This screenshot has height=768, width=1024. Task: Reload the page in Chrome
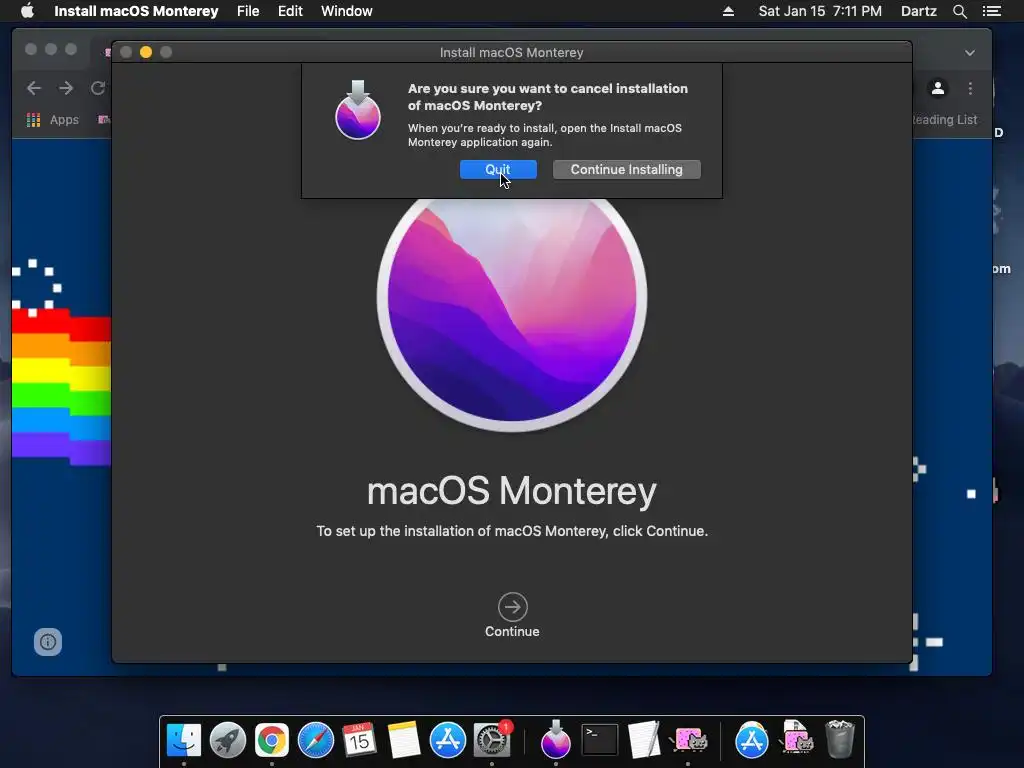click(98, 88)
